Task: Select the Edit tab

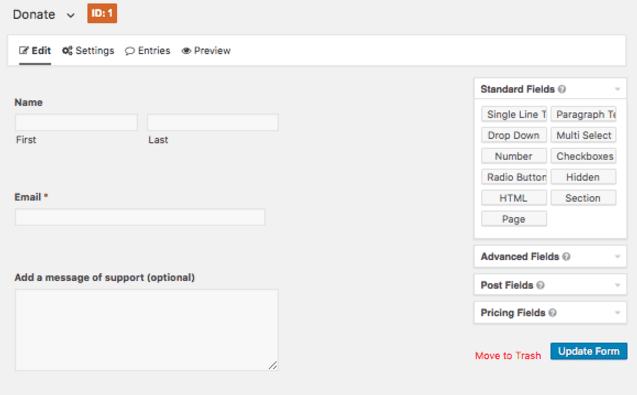Action: [35, 51]
